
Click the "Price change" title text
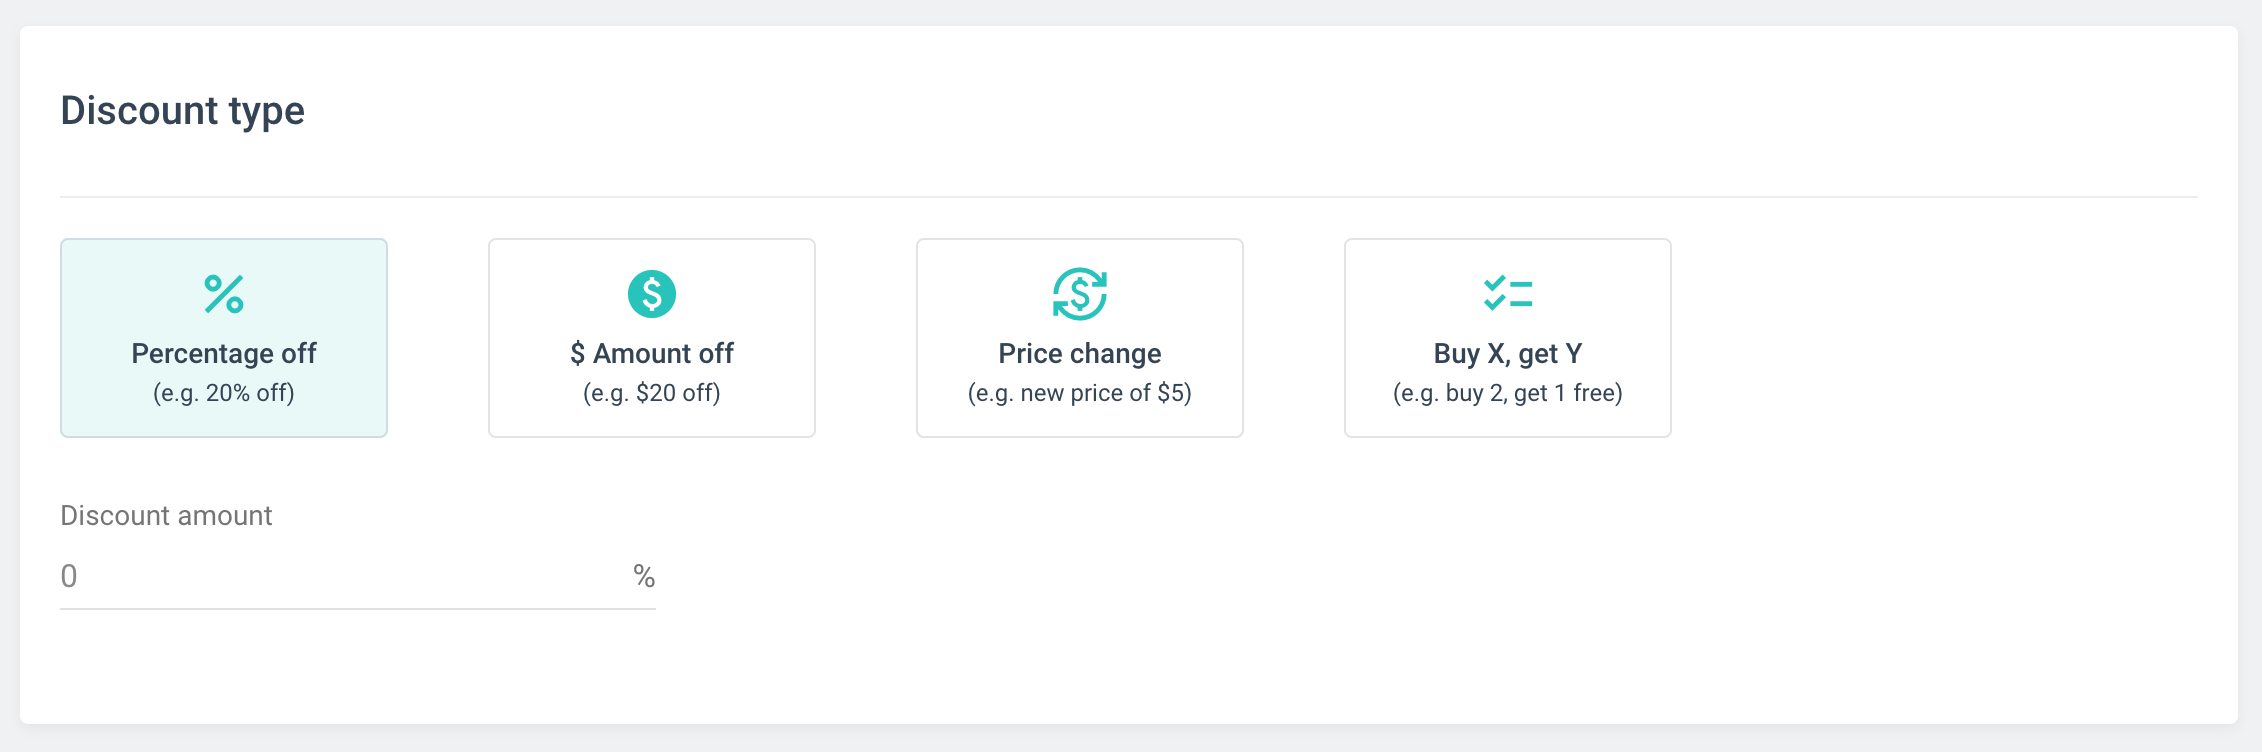pos(1080,353)
